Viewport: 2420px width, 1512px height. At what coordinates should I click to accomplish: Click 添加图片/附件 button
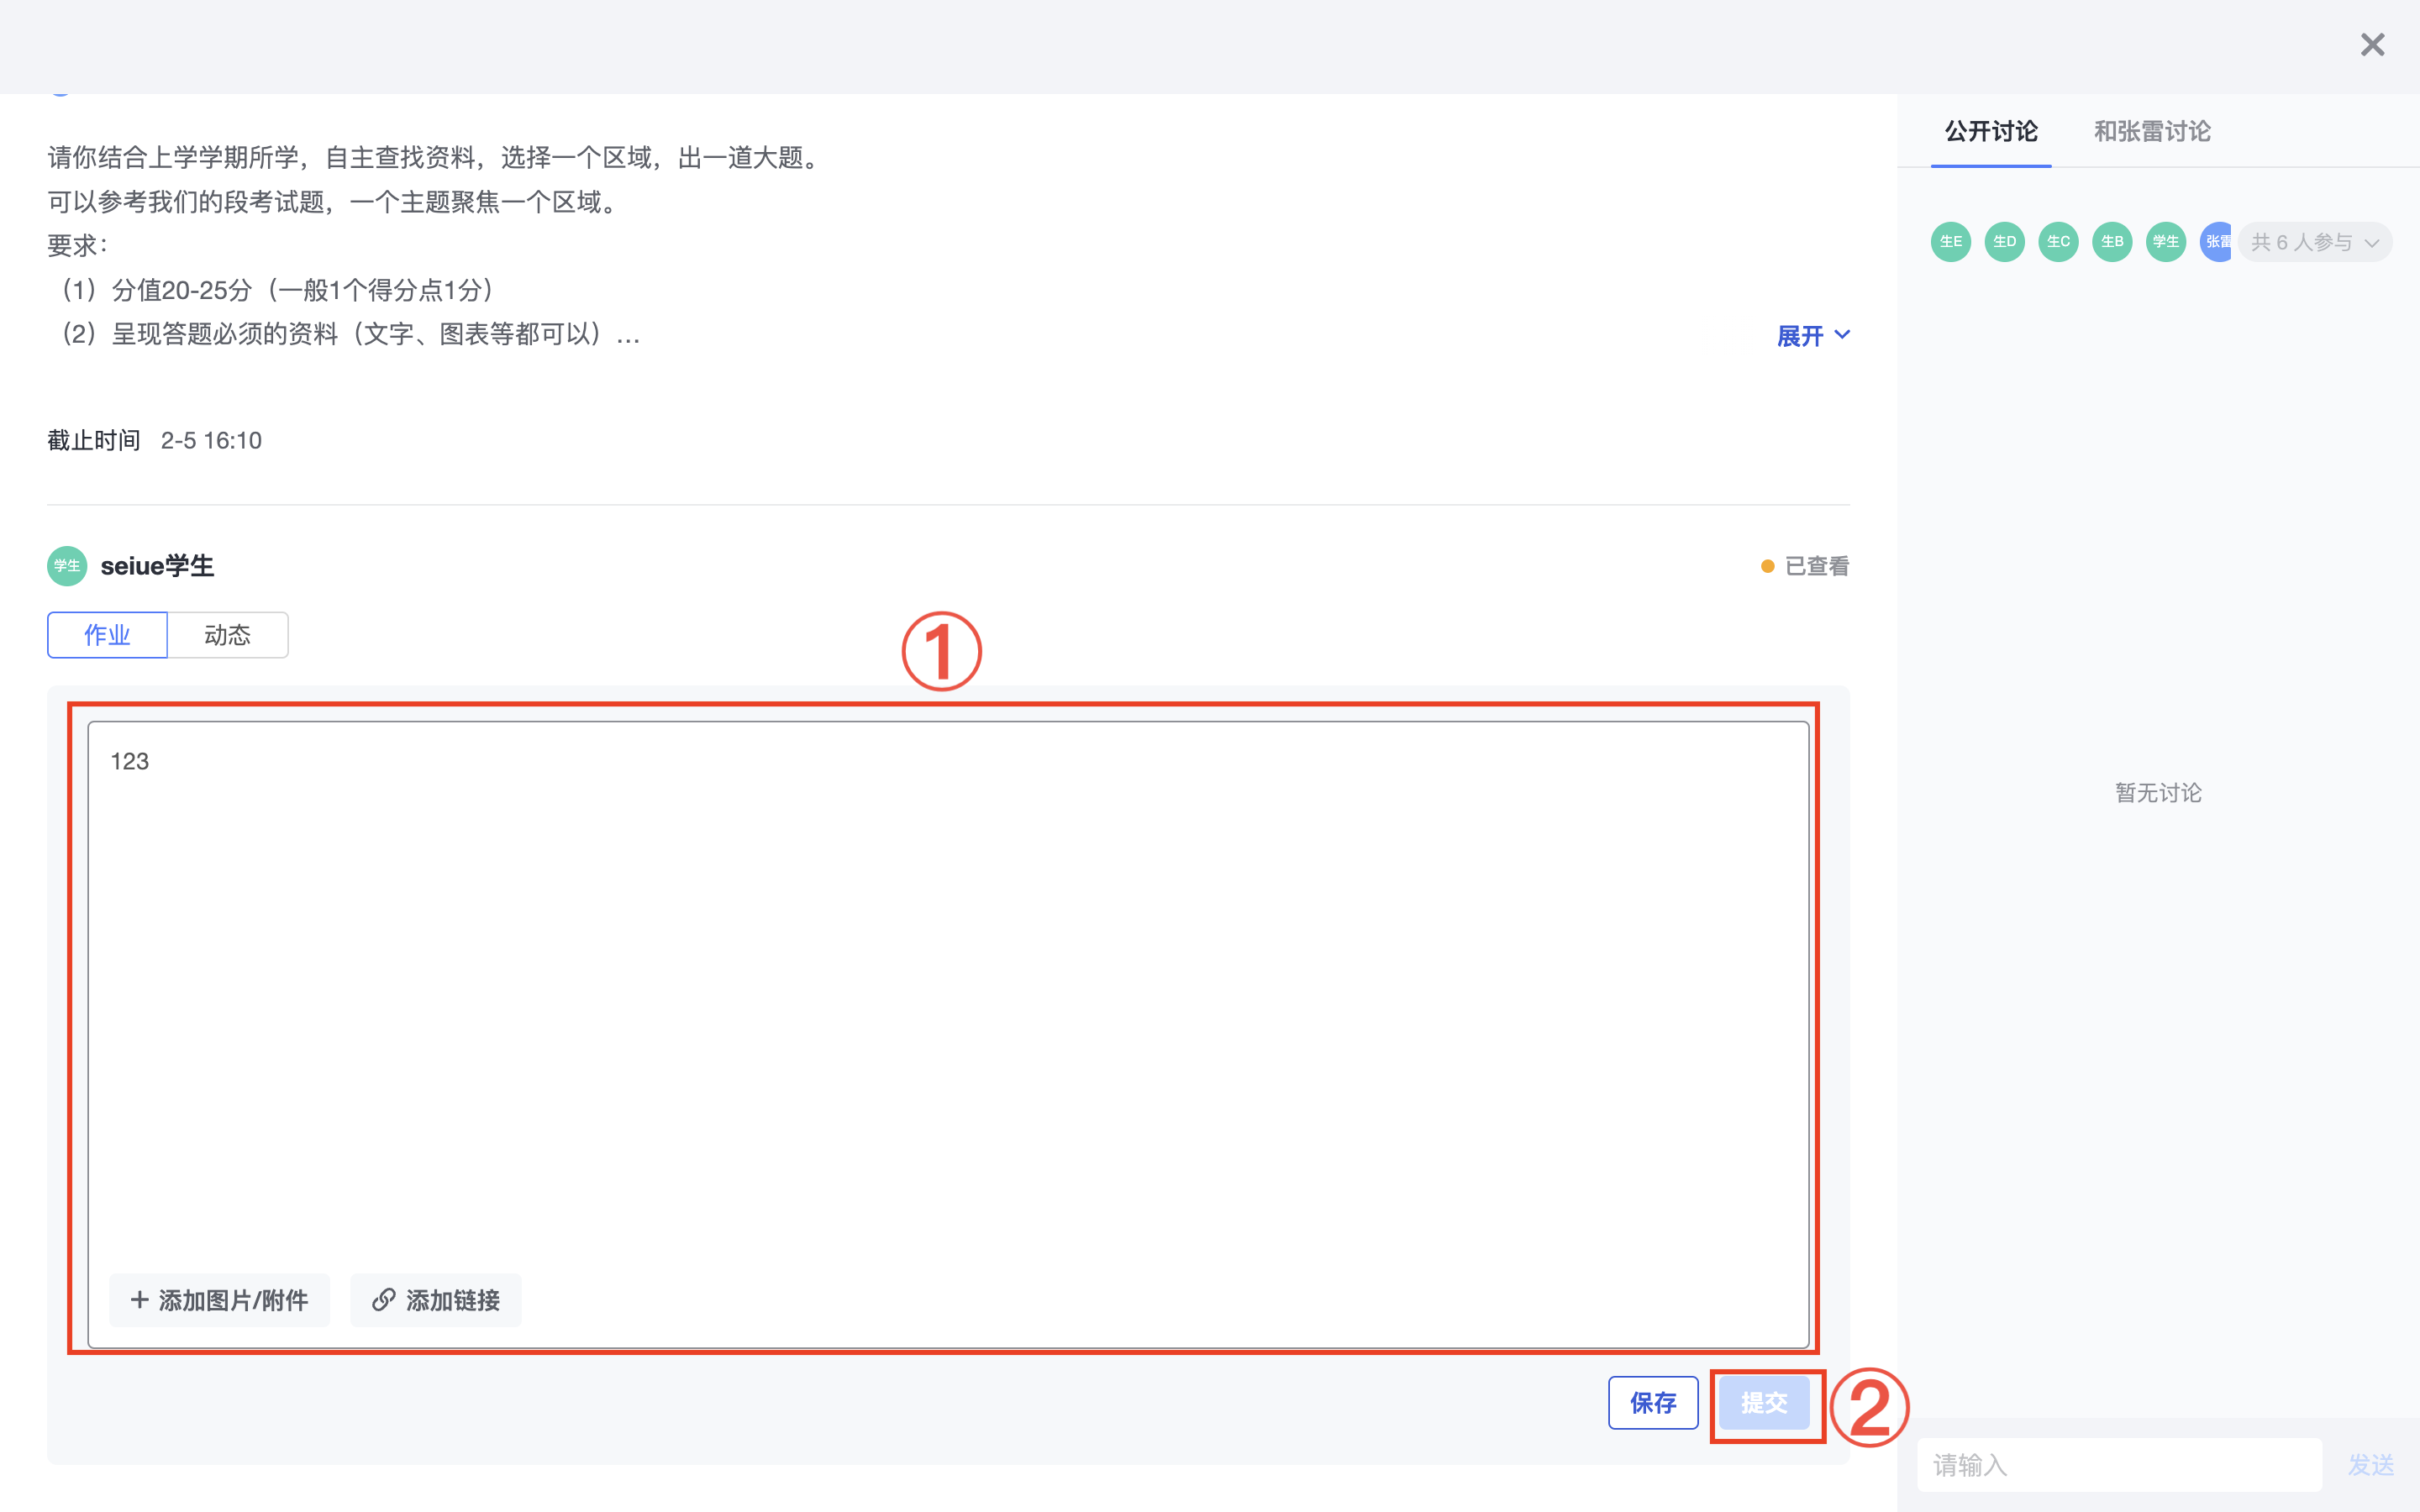click(219, 1300)
